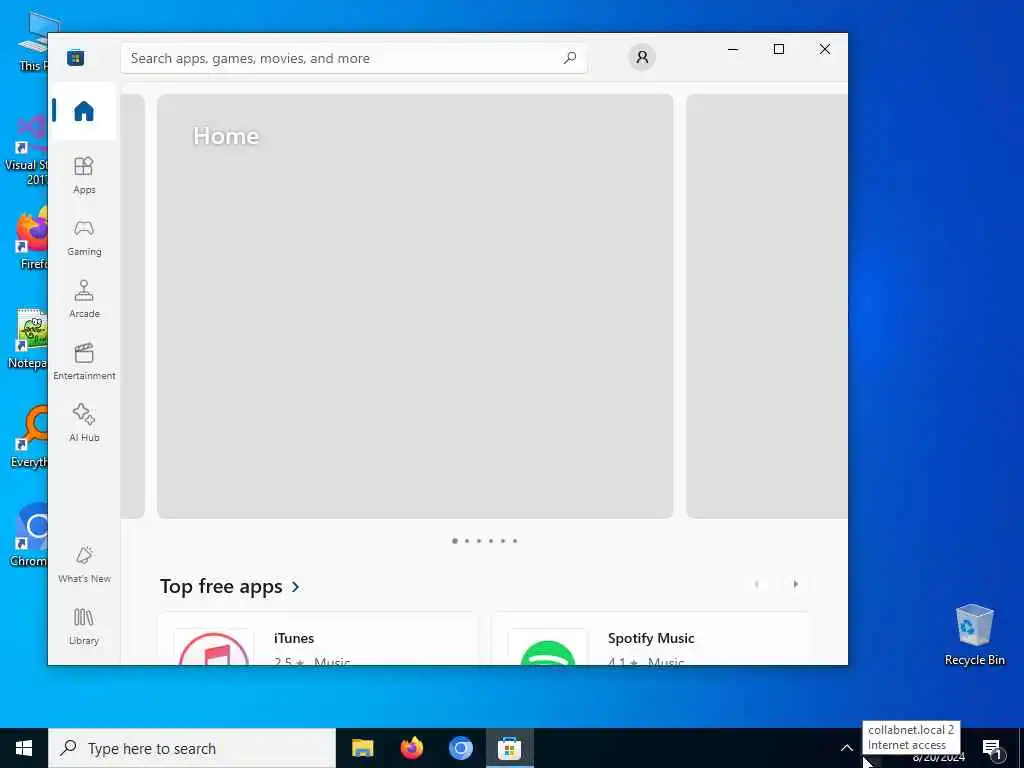Click the iTunes app title
The width and height of the screenshot is (1024, 768).
click(x=294, y=638)
